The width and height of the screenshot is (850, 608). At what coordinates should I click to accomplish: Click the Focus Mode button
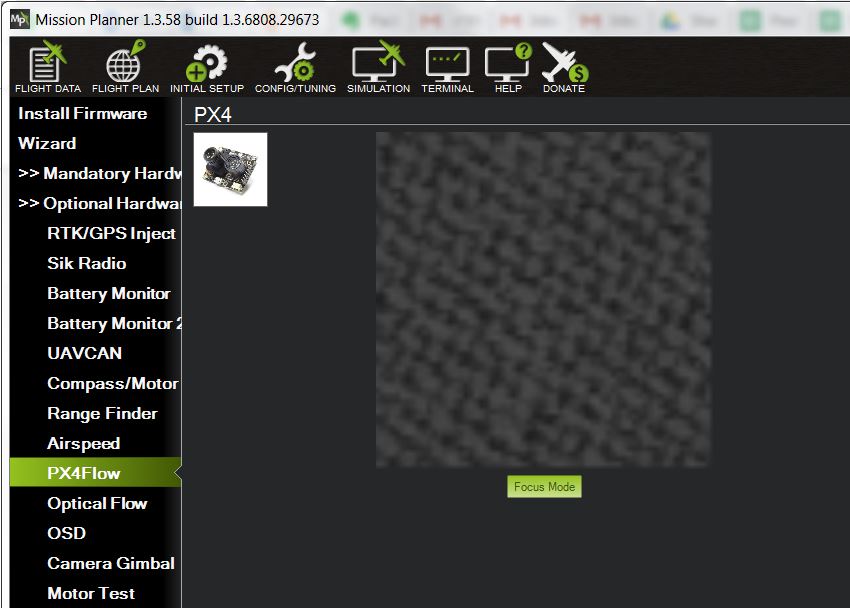point(544,487)
